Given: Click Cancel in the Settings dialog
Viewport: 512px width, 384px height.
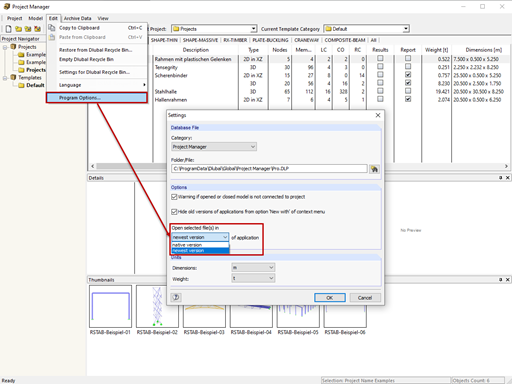Looking at the screenshot, I should click(x=365, y=298).
